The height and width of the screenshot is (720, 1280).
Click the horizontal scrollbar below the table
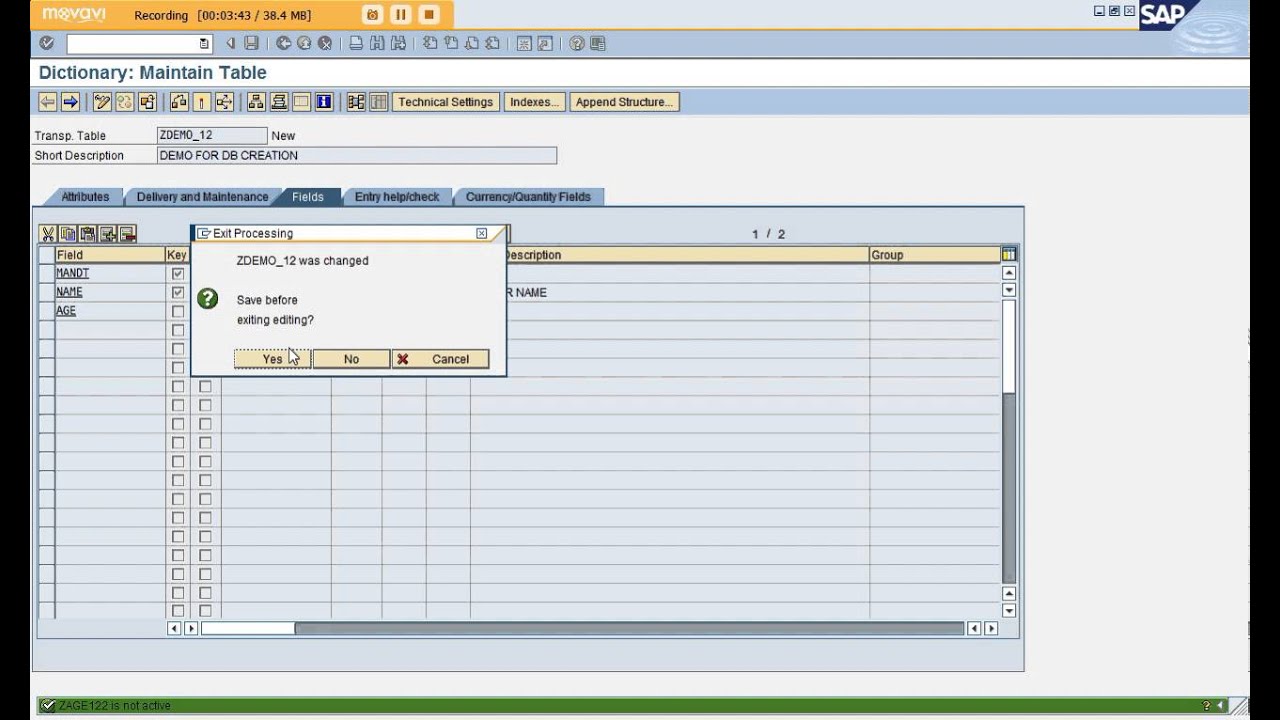click(583, 628)
